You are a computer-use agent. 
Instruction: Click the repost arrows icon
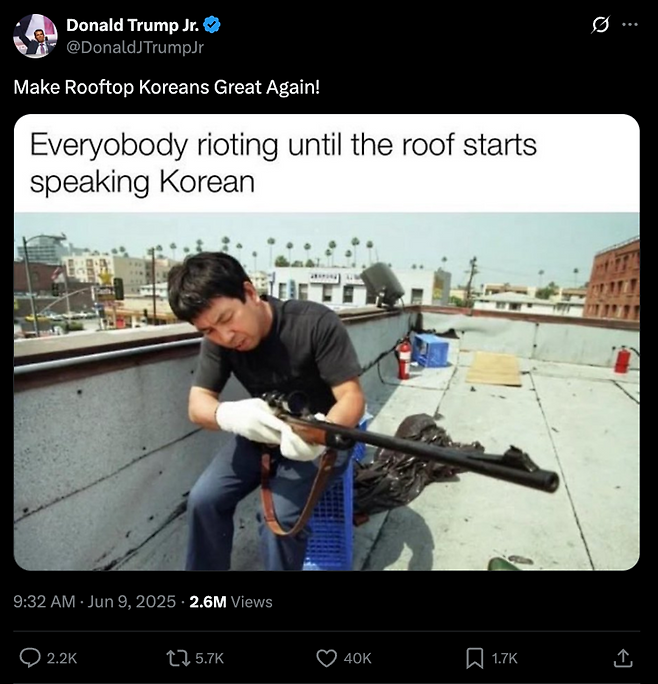coord(178,658)
